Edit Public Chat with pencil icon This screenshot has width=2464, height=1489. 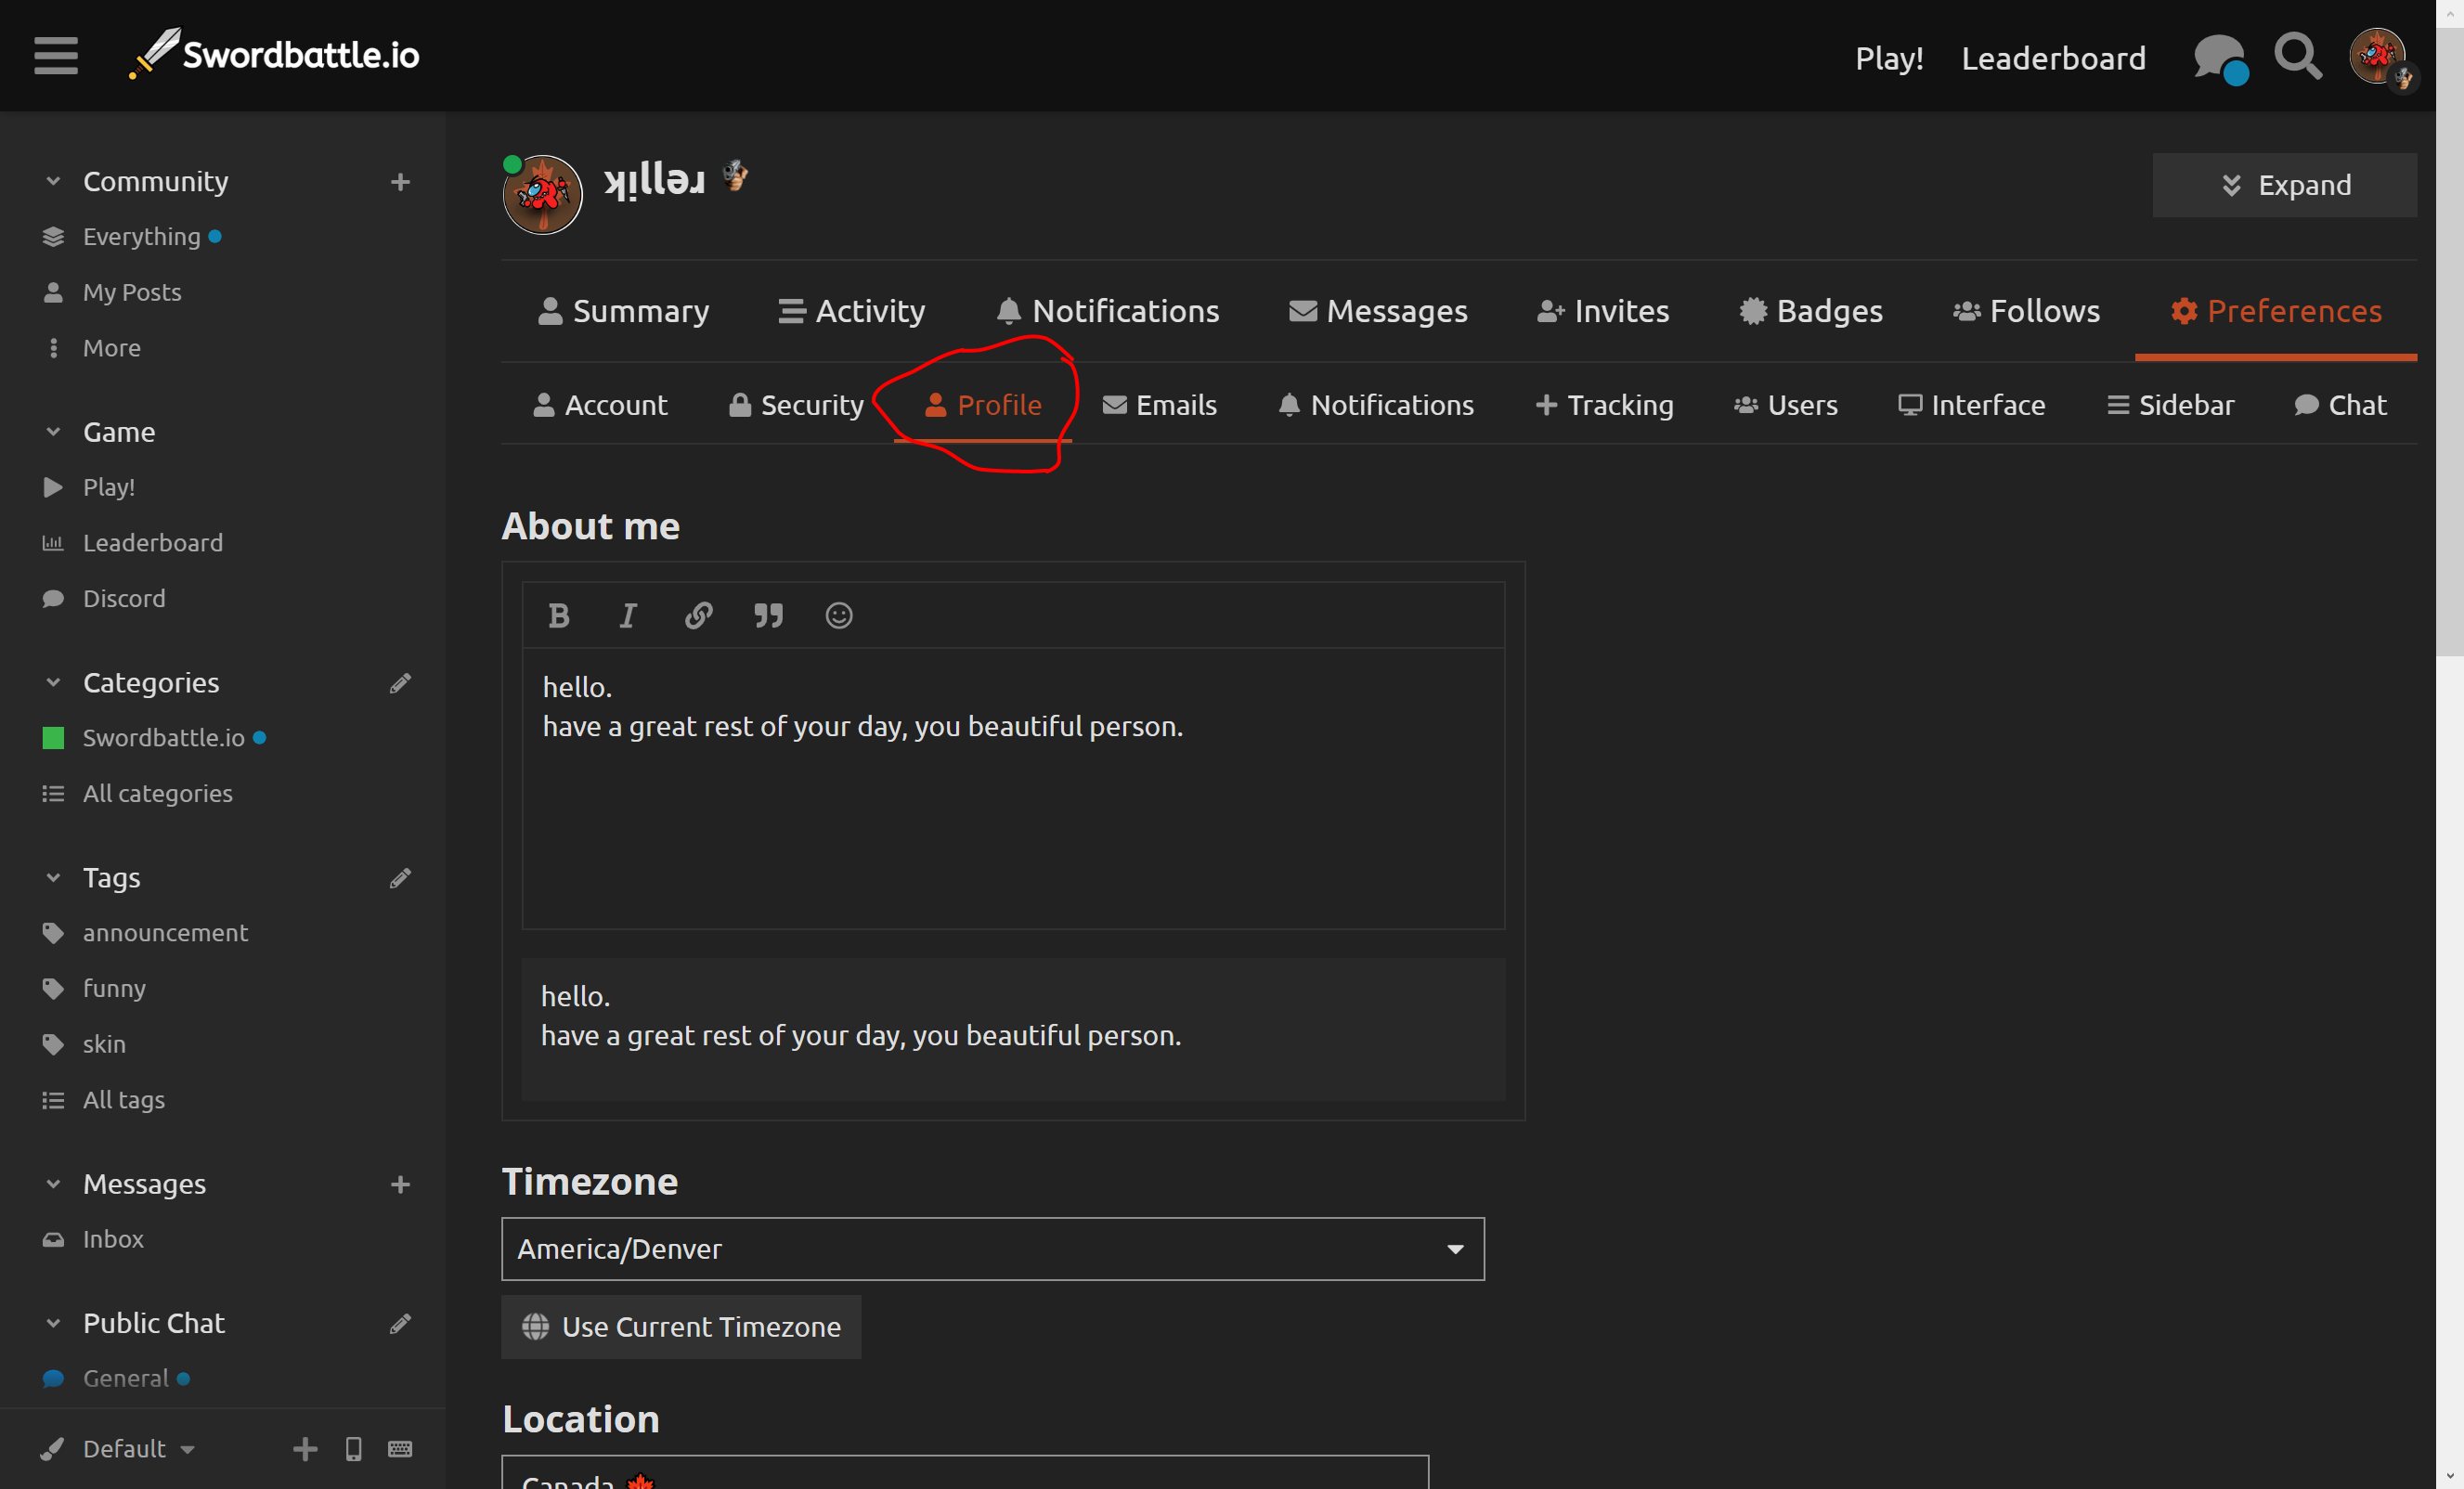(x=400, y=1323)
